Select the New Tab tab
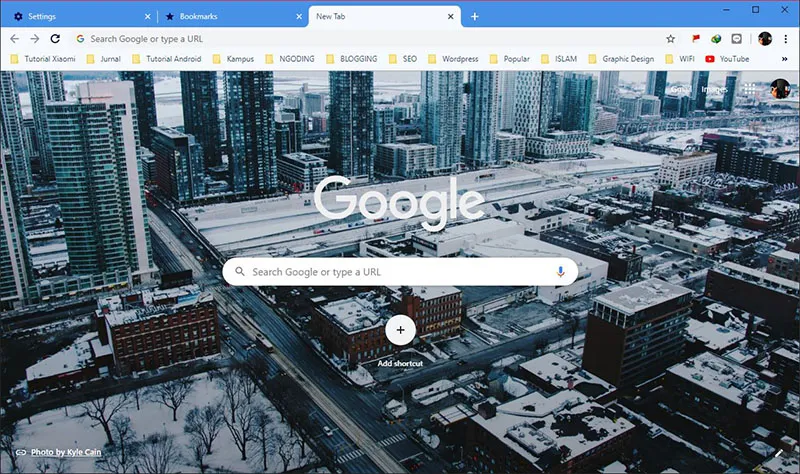This screenshot has width=800, height=474. (x=385, y=16)
